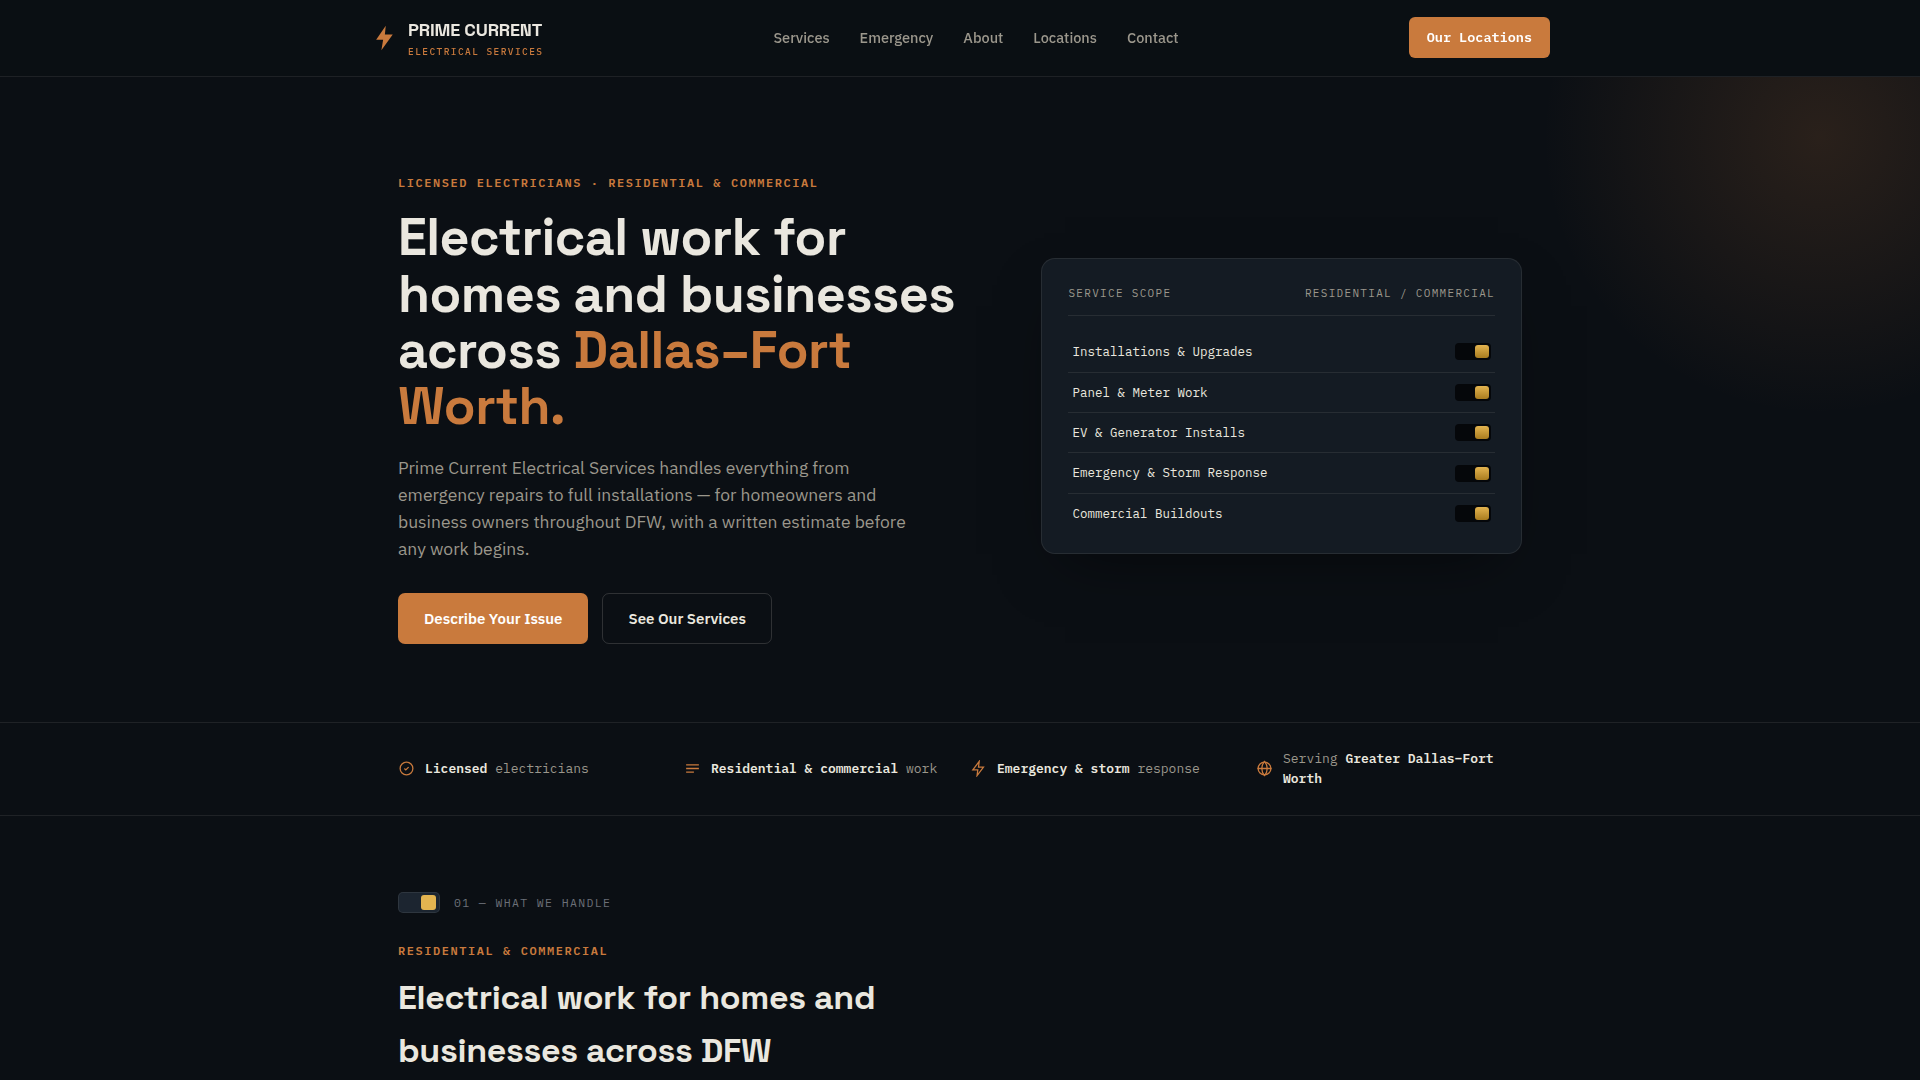The image size is (1920, 1080).
Task: Toggle the EV & Generator Installs switch
Action: pyautogui.click(x=1473, y=433)
